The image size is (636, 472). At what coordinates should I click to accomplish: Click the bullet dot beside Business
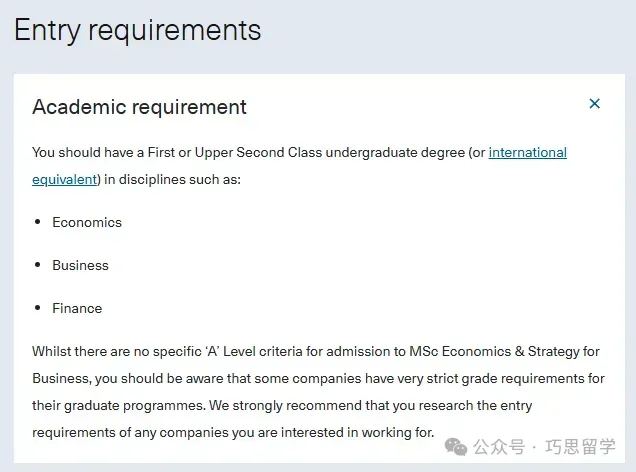click(x=38, y=265)
